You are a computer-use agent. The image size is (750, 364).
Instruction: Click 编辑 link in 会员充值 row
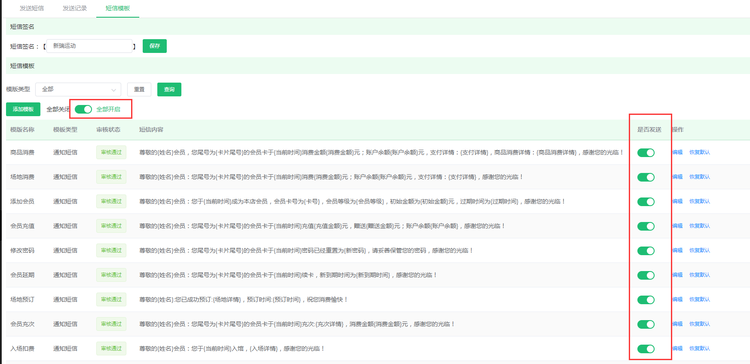pos(677,226)
